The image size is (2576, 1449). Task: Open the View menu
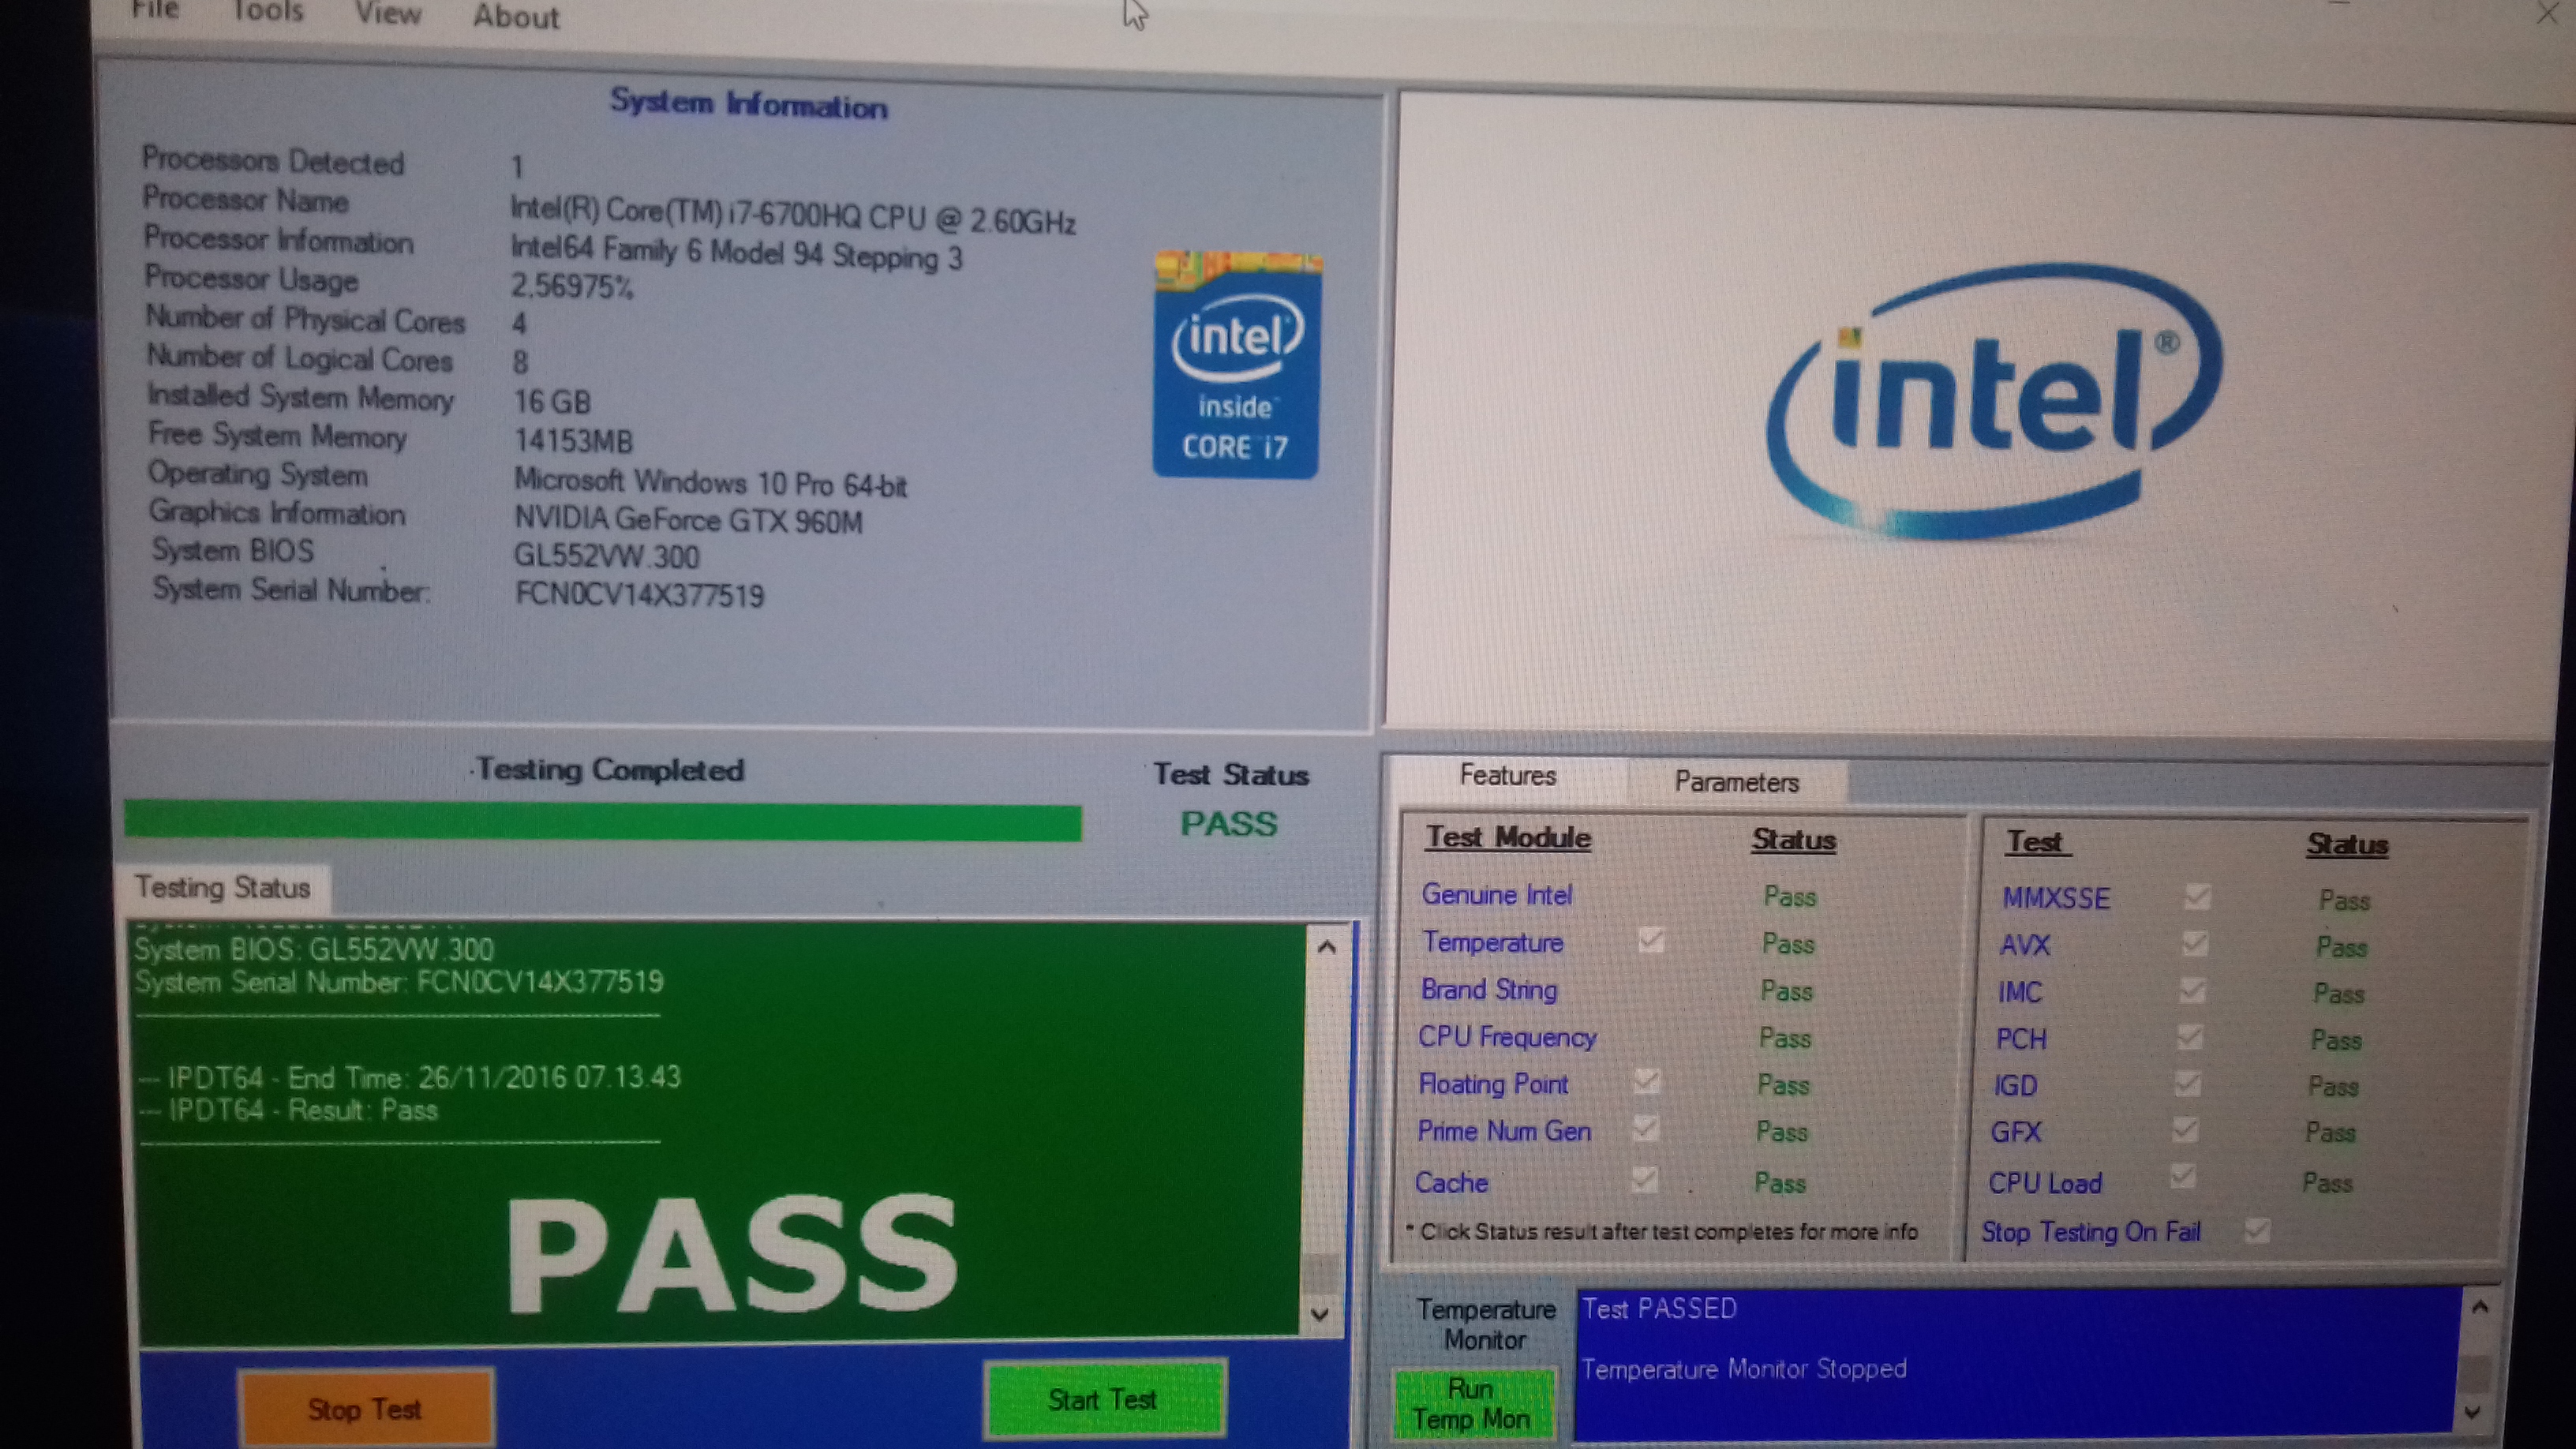click(388, 13)
